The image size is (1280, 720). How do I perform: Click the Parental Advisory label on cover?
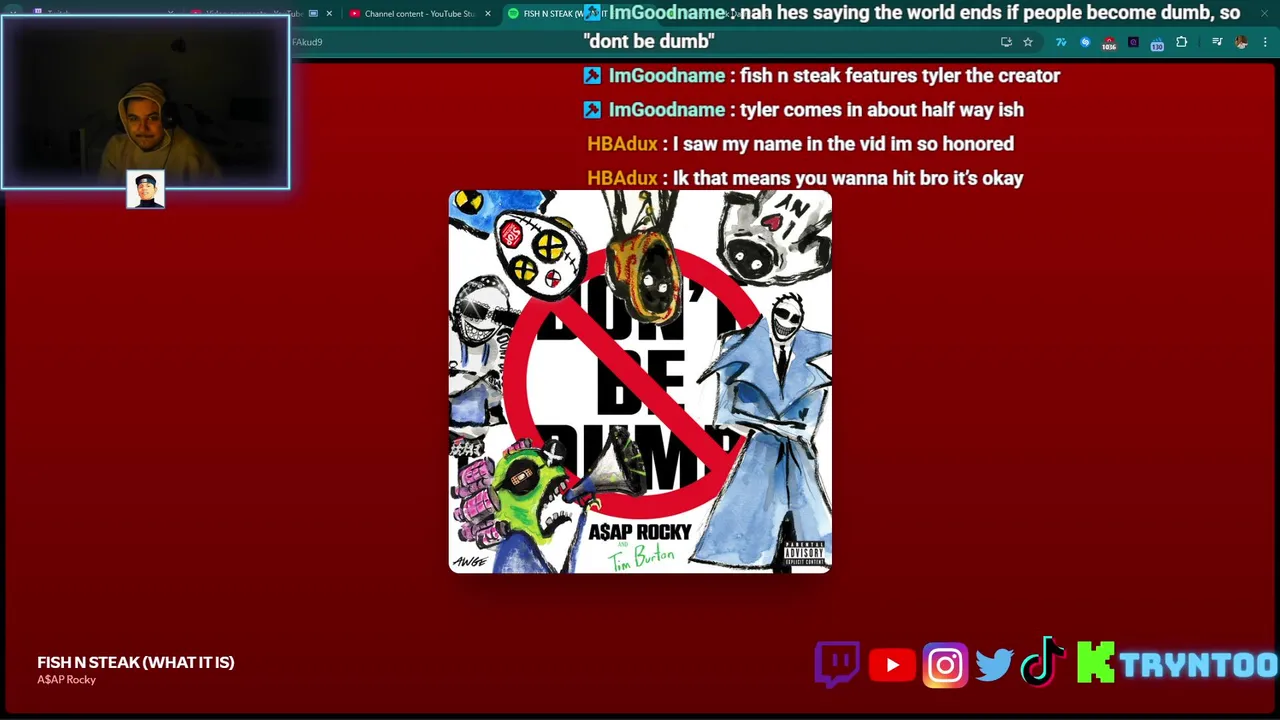803,555
